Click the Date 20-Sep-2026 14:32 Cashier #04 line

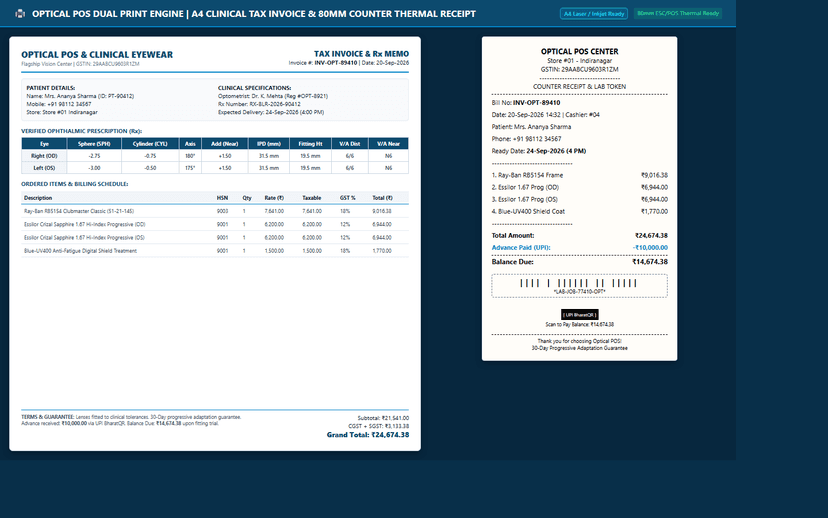(545, 115)
